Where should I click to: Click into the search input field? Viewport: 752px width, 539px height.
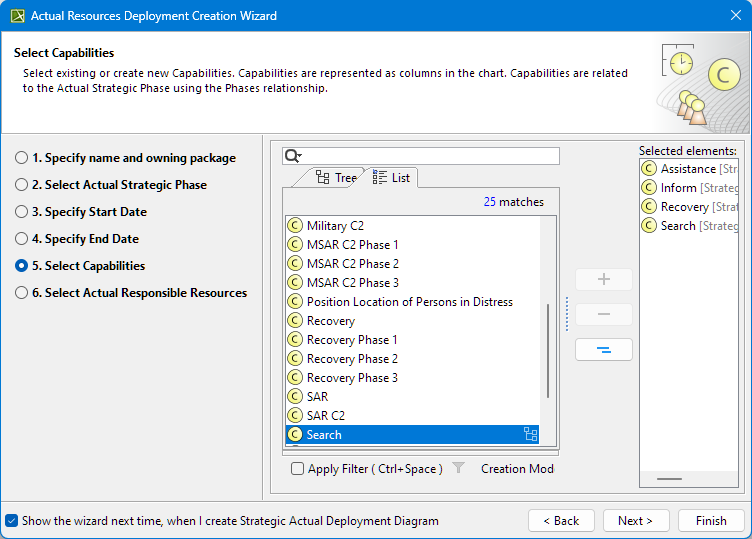tap(430, 156)
